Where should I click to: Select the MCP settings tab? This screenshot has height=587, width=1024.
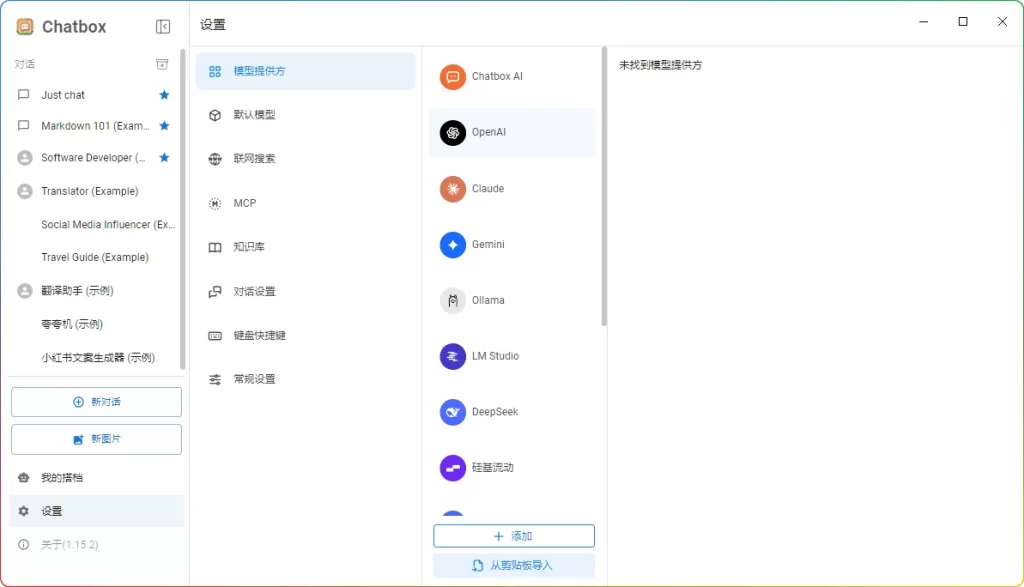[x=305, y=203]
